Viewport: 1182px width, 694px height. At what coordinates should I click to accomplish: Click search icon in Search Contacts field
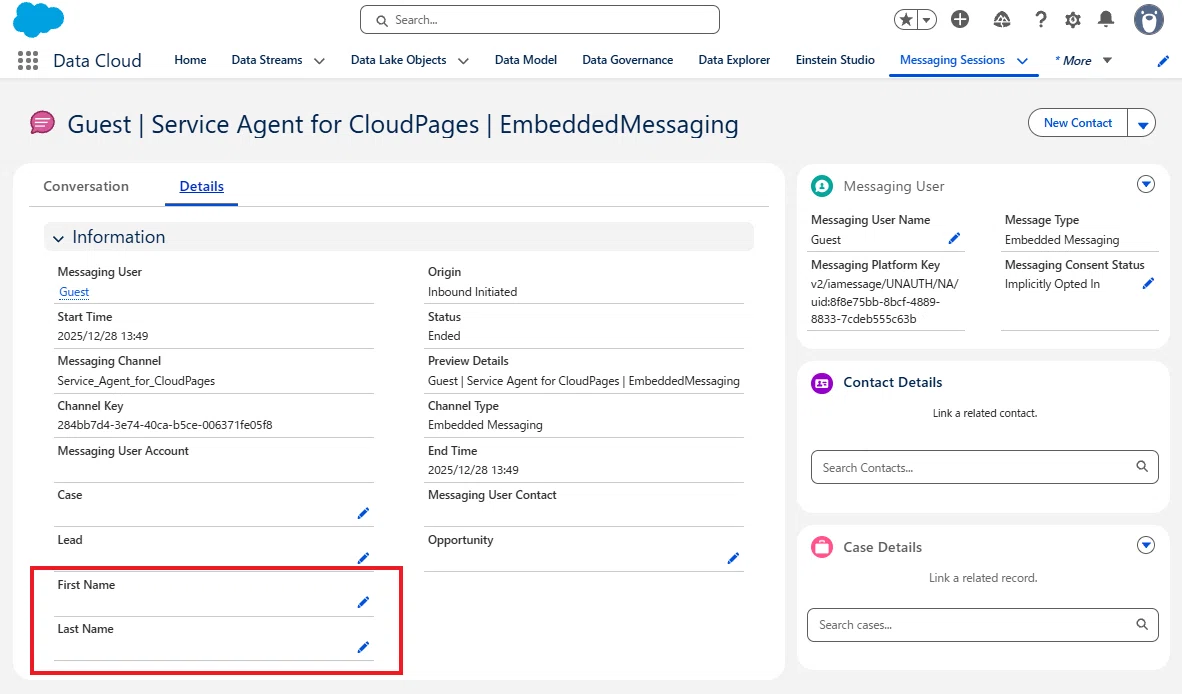(1142, 466)
